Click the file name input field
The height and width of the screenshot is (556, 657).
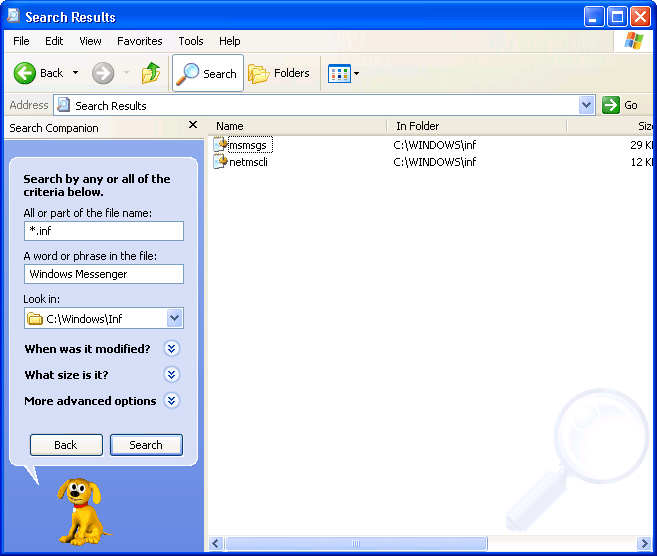[x=103, y=231]
